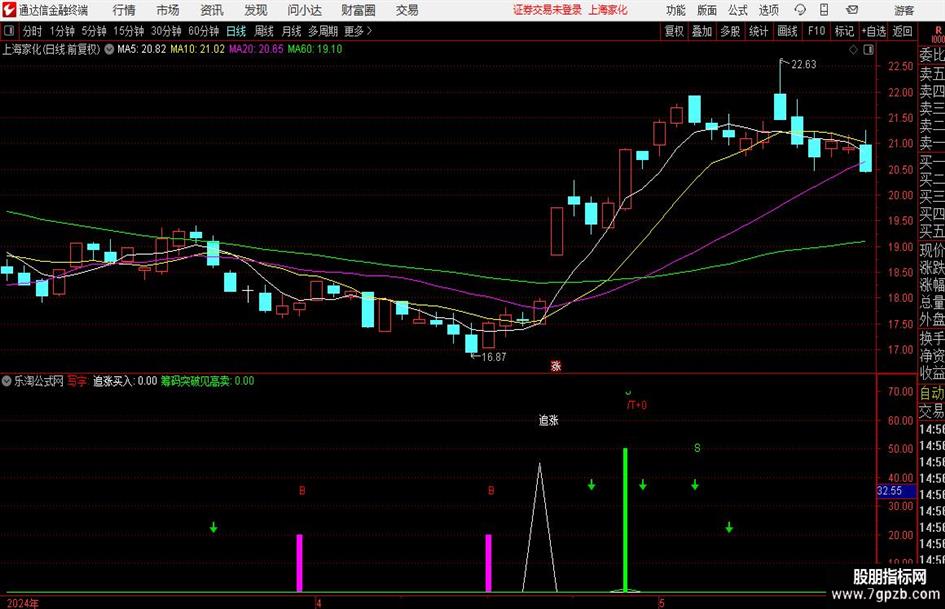Switch to the 分时 time-sharing tab
This screenshot has height=609, width=945.
coord(33,31)
